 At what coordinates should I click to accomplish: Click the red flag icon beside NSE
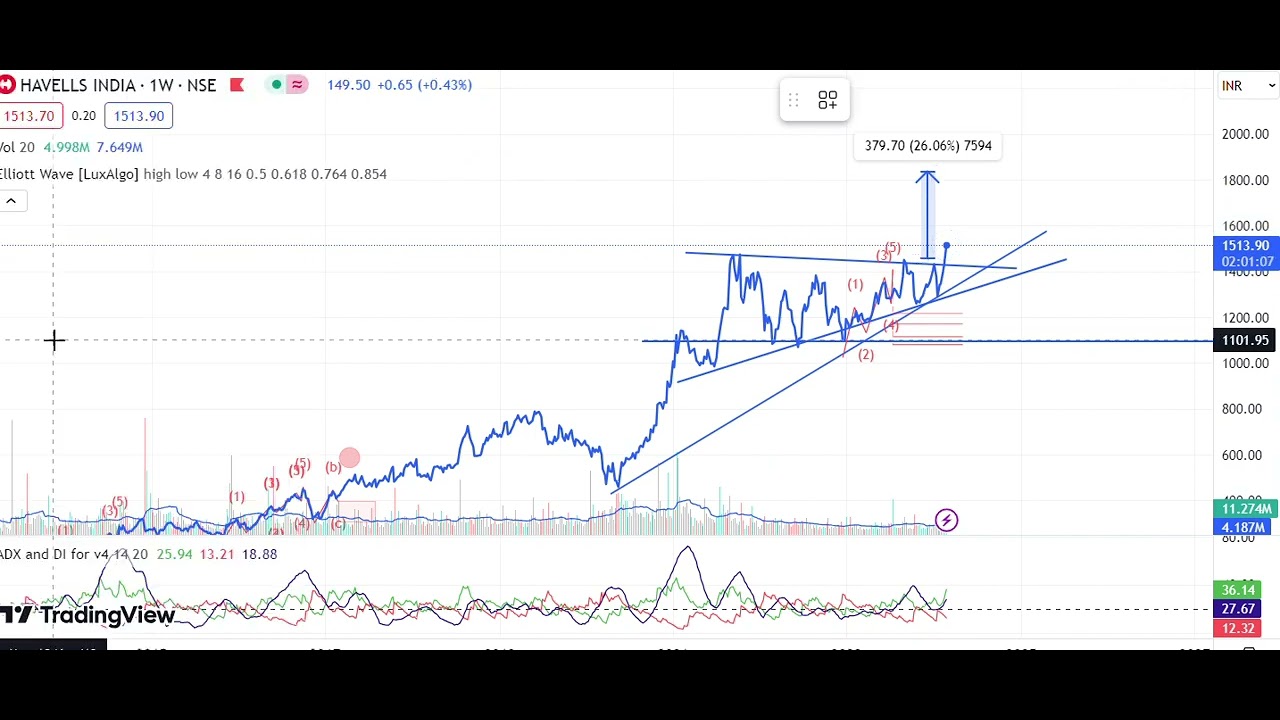click(237, 85)
